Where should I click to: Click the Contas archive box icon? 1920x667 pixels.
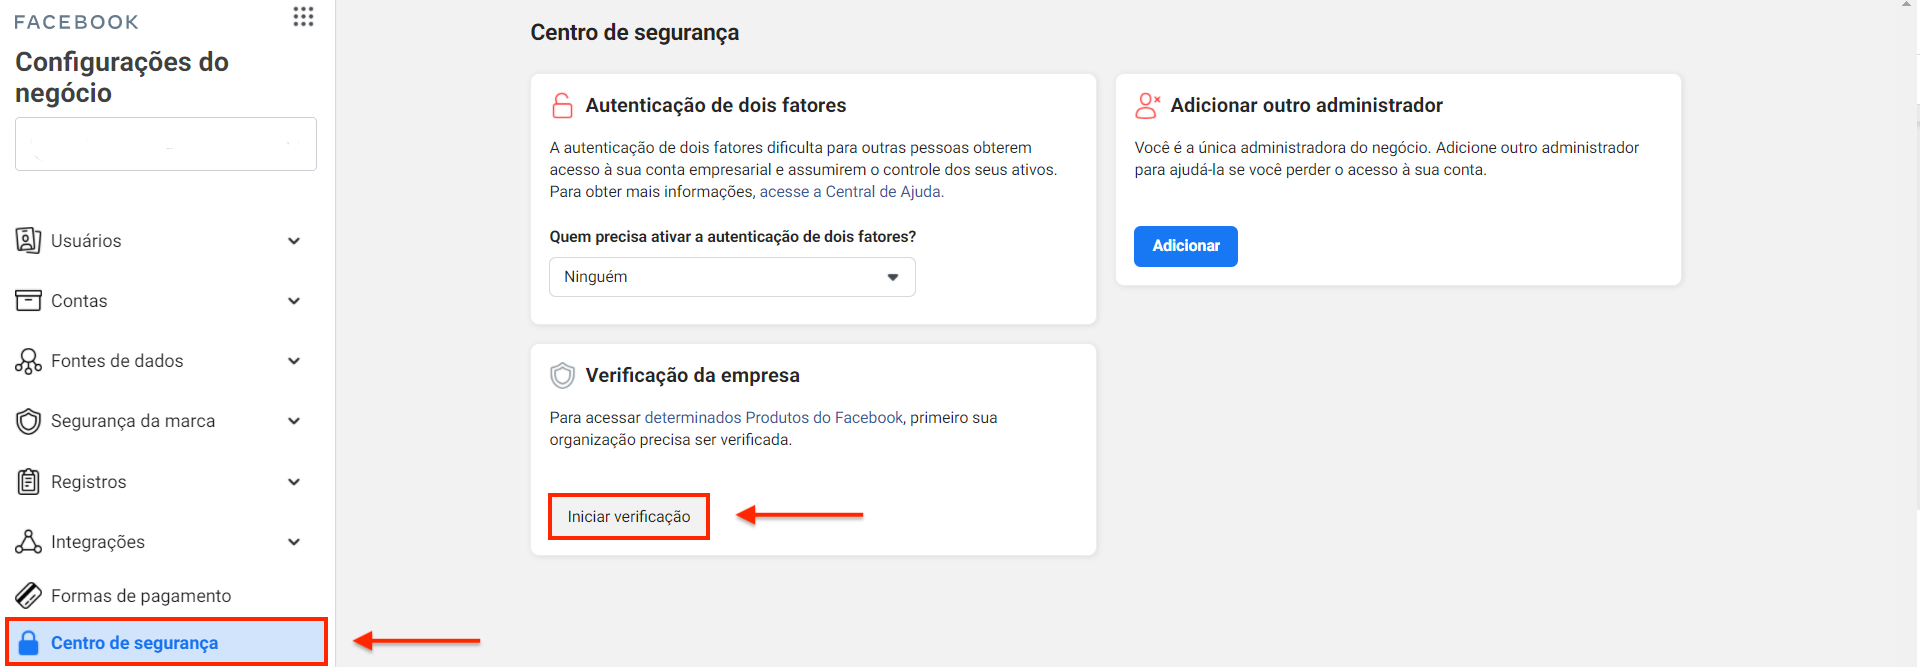pos(28,301)
